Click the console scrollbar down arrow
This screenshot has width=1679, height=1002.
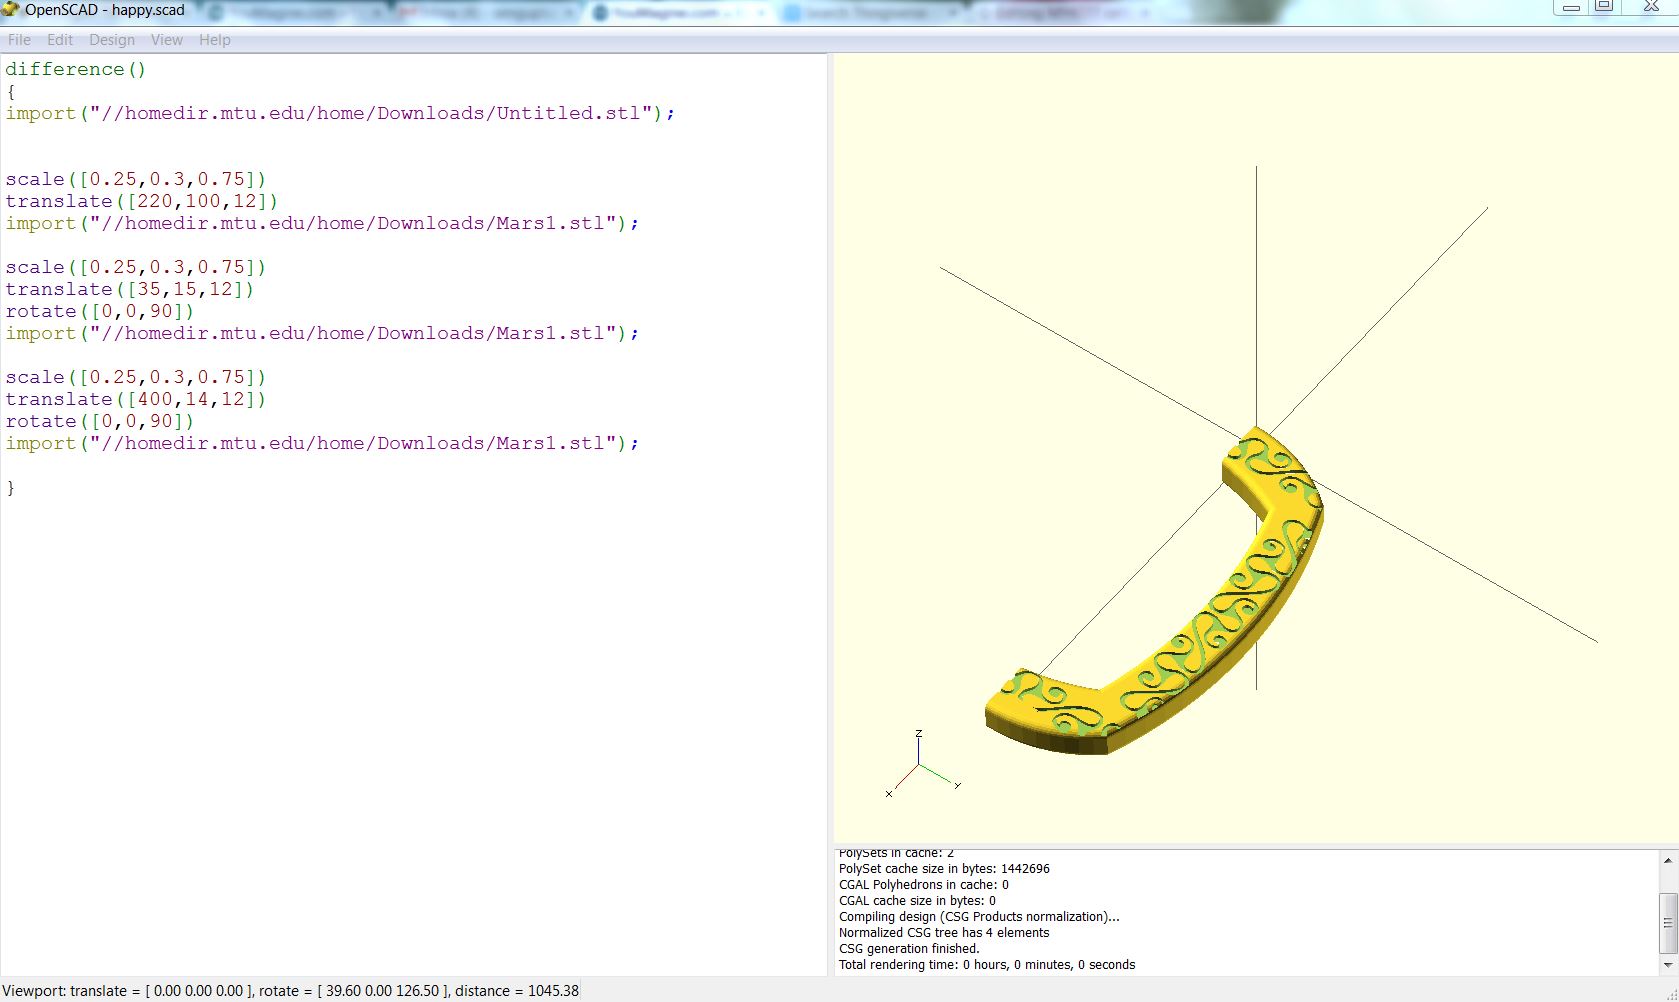coord(1667,966)
